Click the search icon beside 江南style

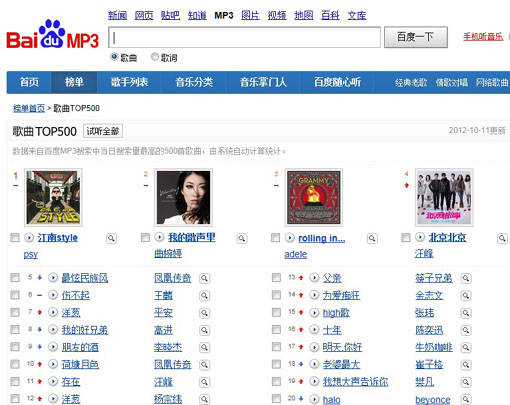[x=111, y=238]
